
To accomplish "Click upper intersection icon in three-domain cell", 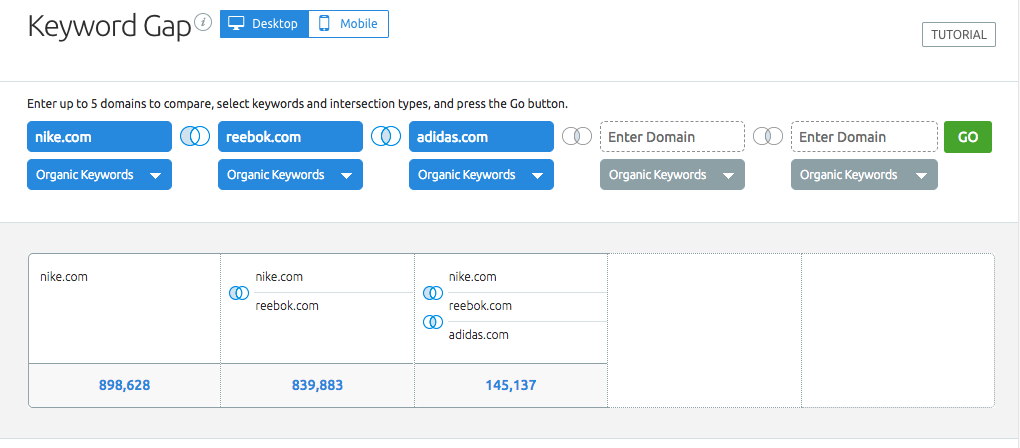I will click(x=433, y=293).
